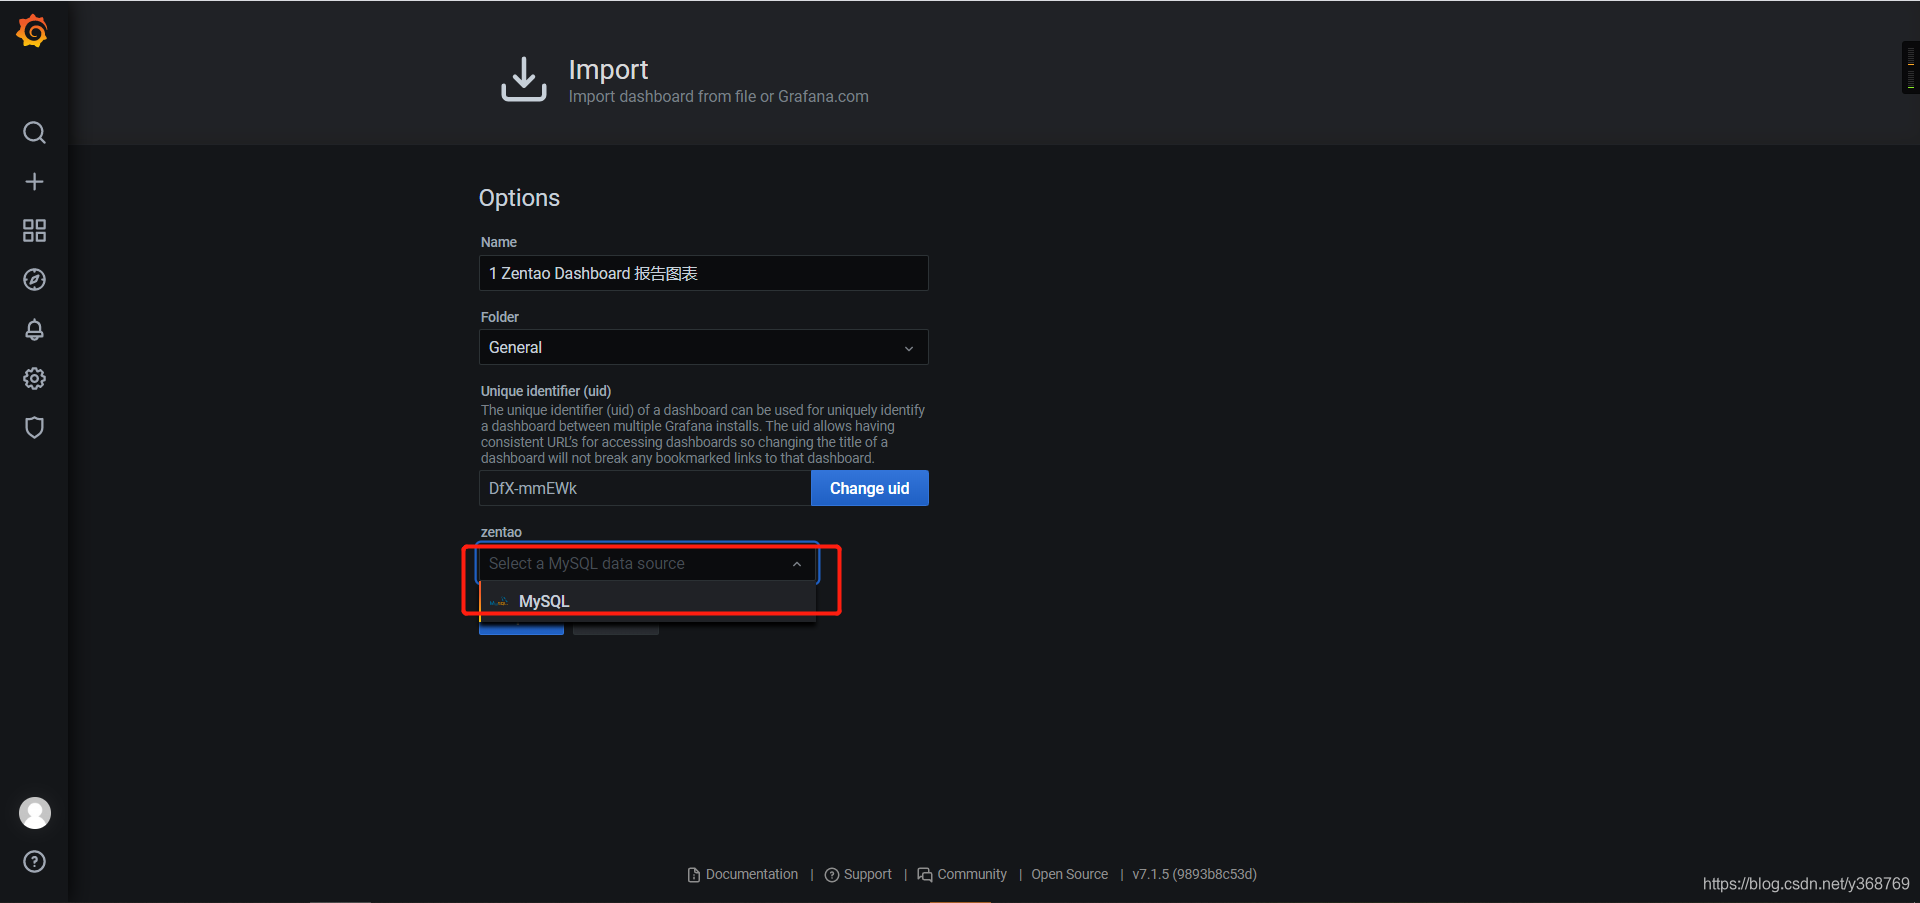
Task: Click the MySQL data source logo icon
Action: 499,602
